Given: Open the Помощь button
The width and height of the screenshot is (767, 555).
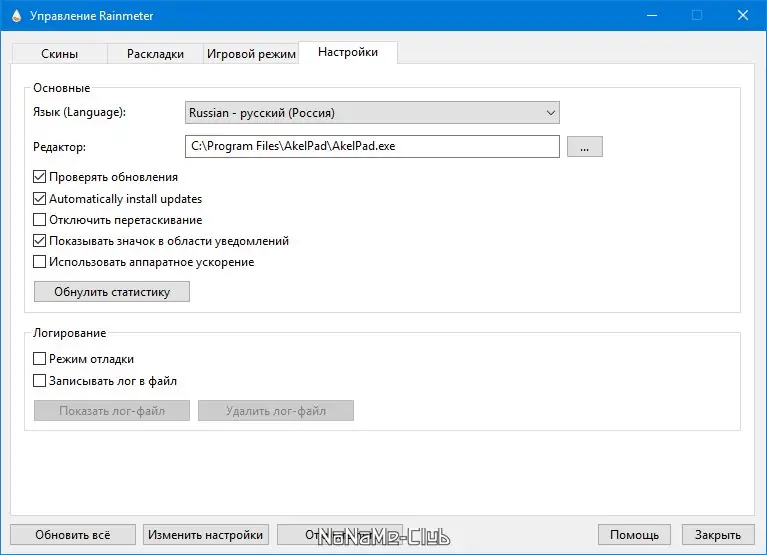Looking at the screenshot, I should click(634, 535).
